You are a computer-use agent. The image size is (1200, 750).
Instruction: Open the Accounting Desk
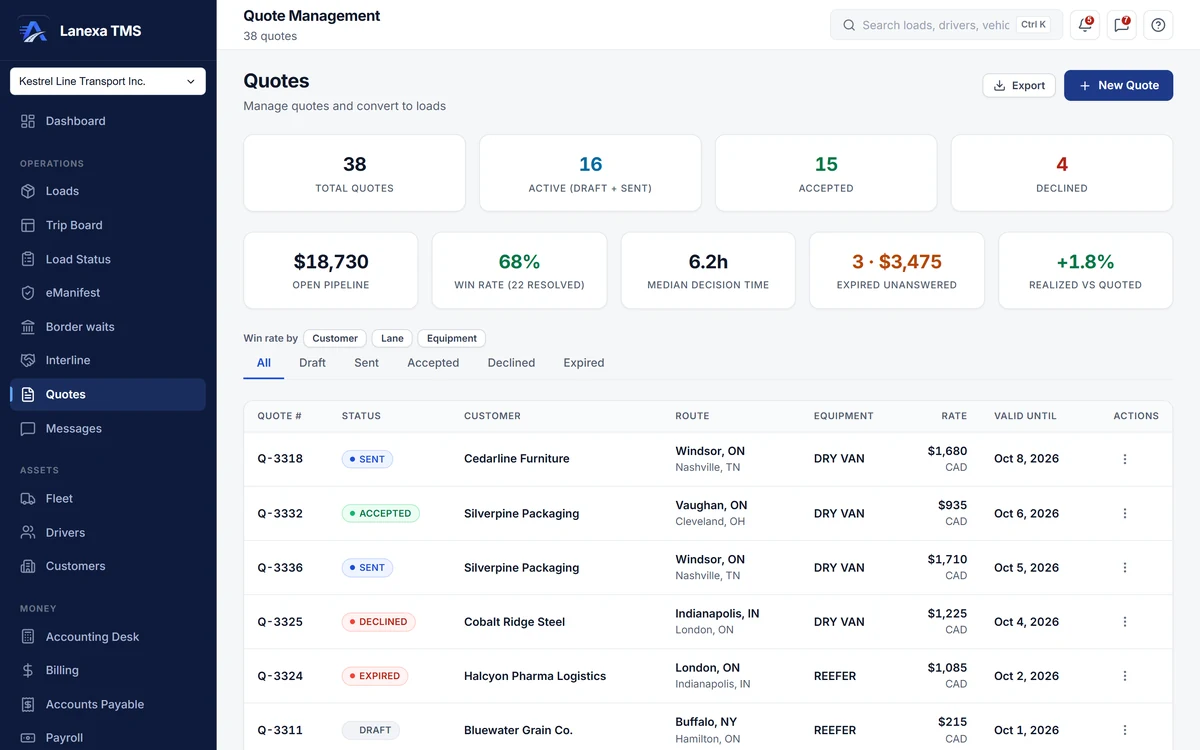108,637
